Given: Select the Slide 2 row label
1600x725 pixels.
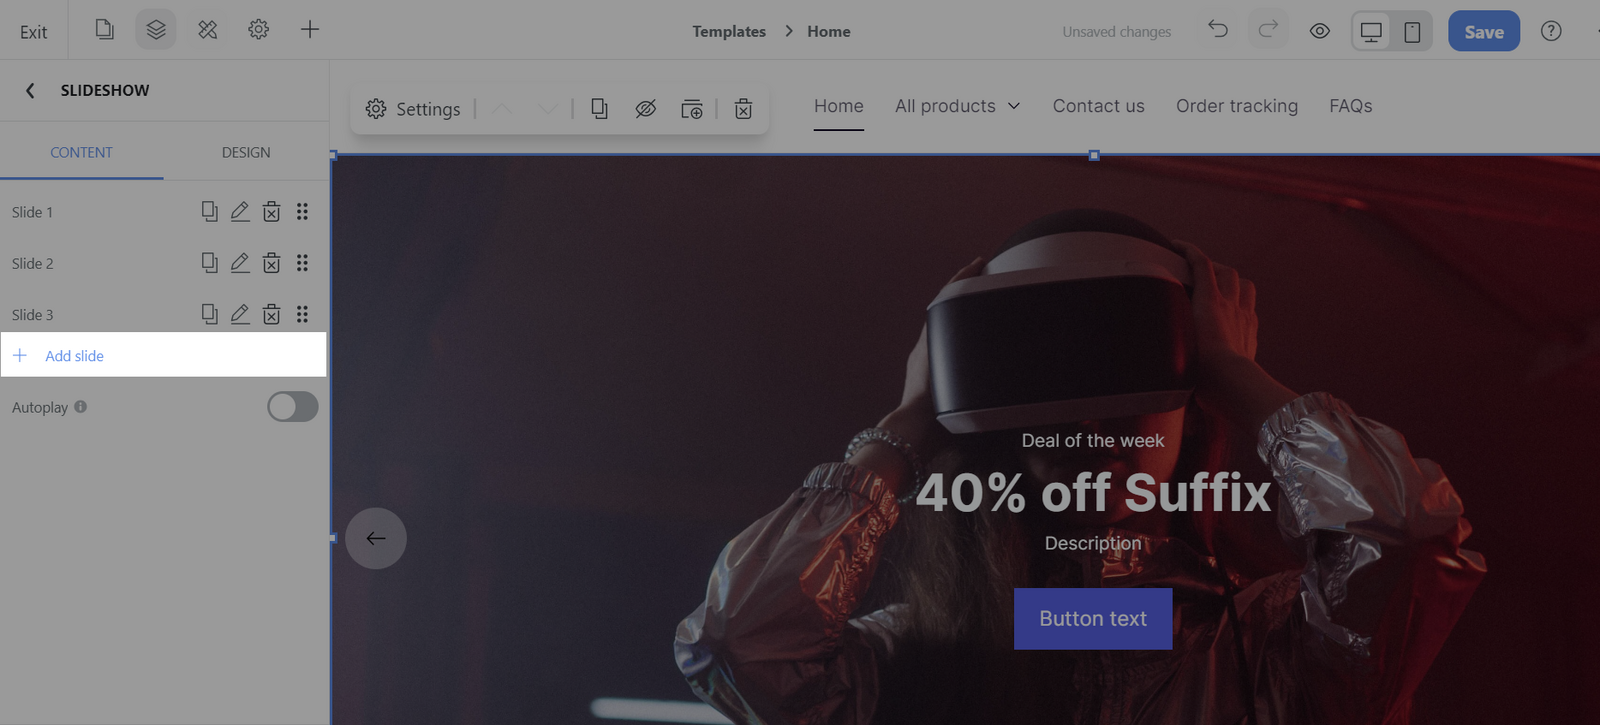Looking at the screenshot, I should click(x=32, y=263).
